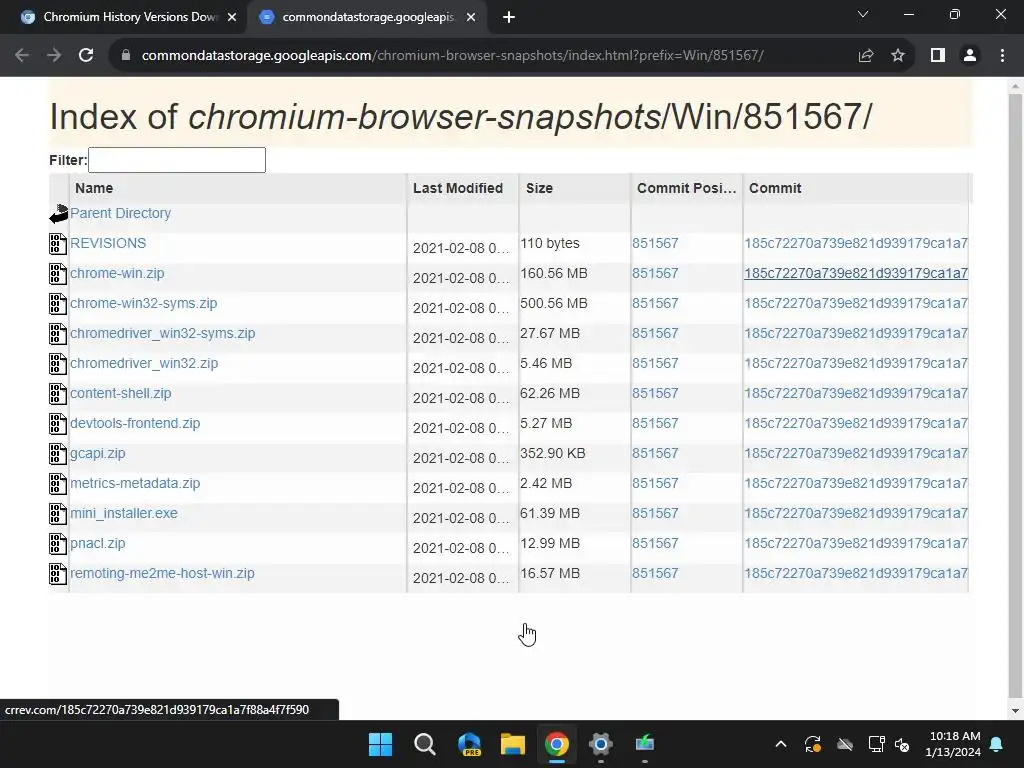1024x768 pixels.
Task: Click the Parent Directory back-arrow icon
Action: pyautogui.click(x=59, y=214)
